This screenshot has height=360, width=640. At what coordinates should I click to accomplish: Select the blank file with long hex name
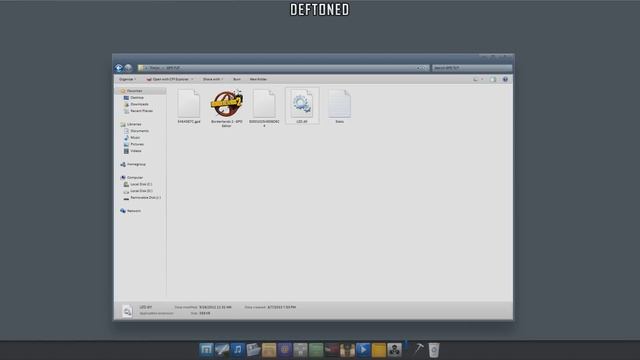264,108
